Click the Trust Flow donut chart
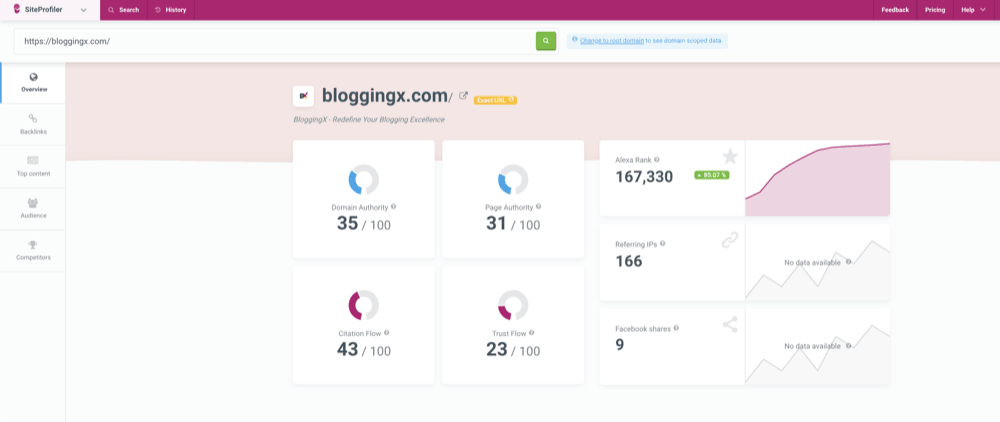 (x=513, y=305)
